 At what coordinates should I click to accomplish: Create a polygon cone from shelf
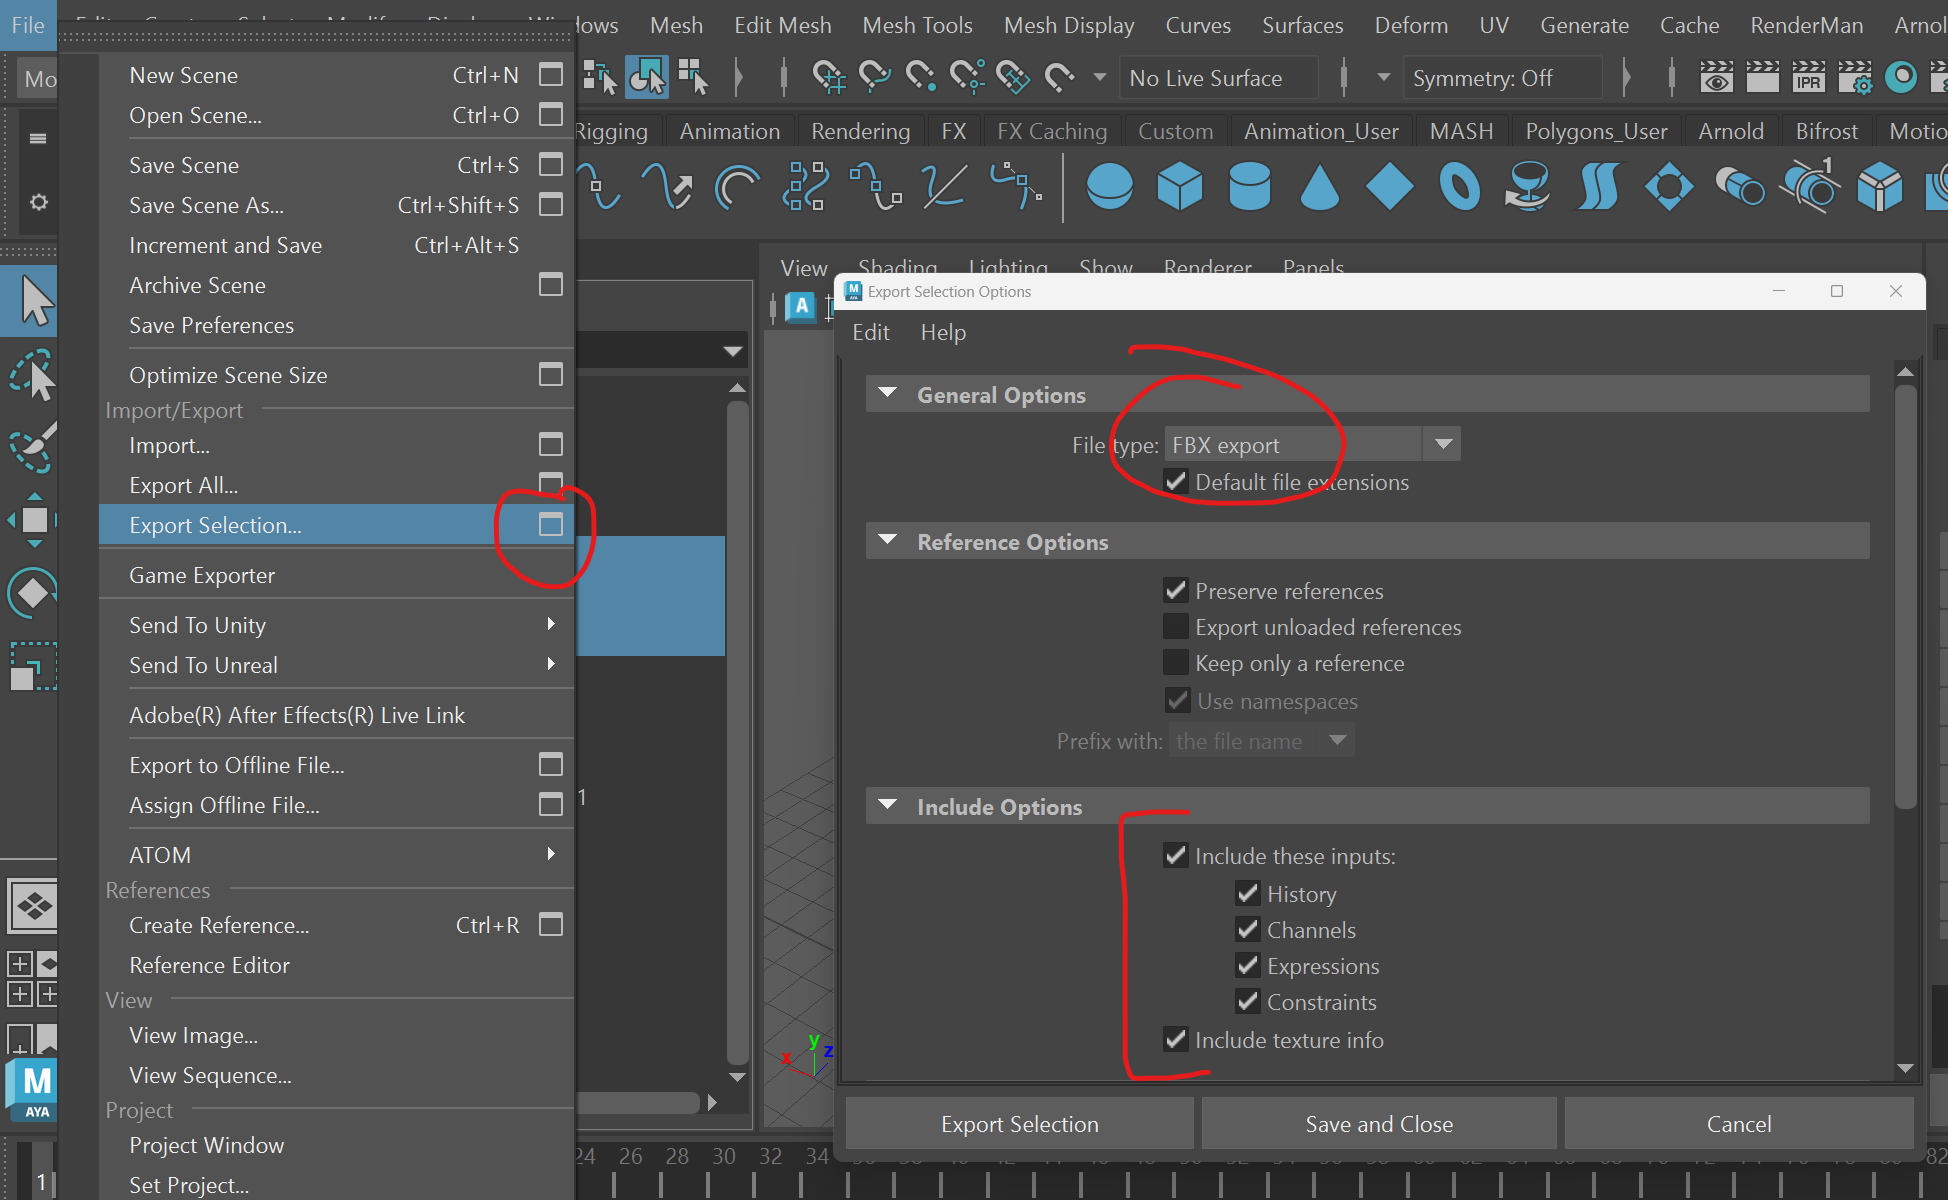[1319, 186]
